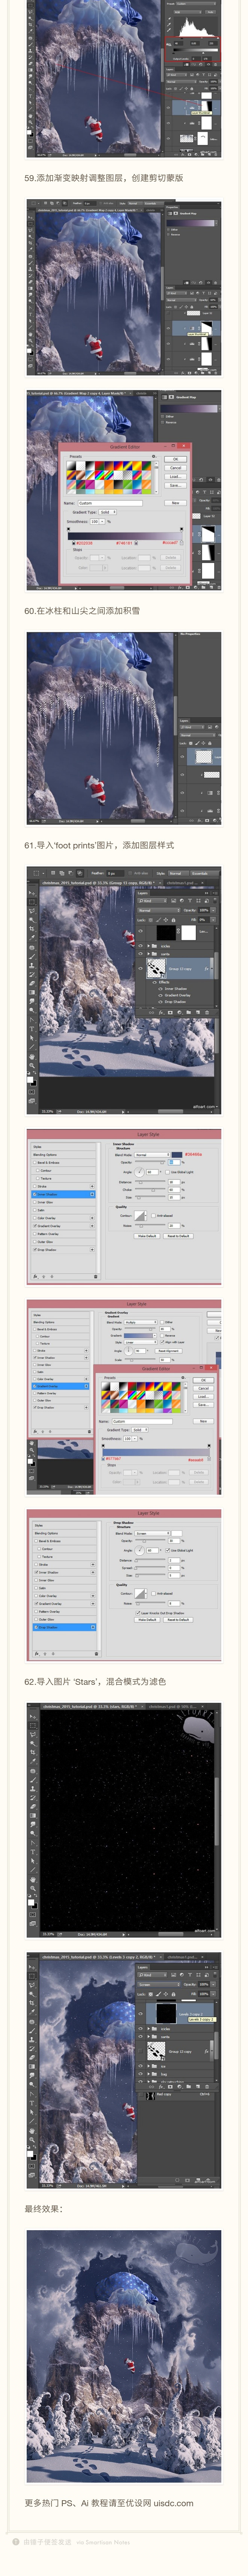Adjust Size slider in Drop Shadow dialog
The width and height of the screenshot is (248, 2576).
[x=150, y=1576]
